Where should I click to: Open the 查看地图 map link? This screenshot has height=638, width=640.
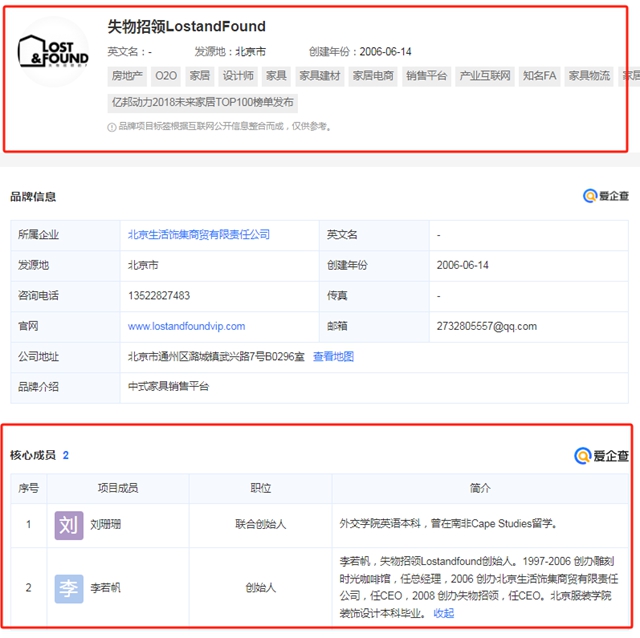[333, 357]
